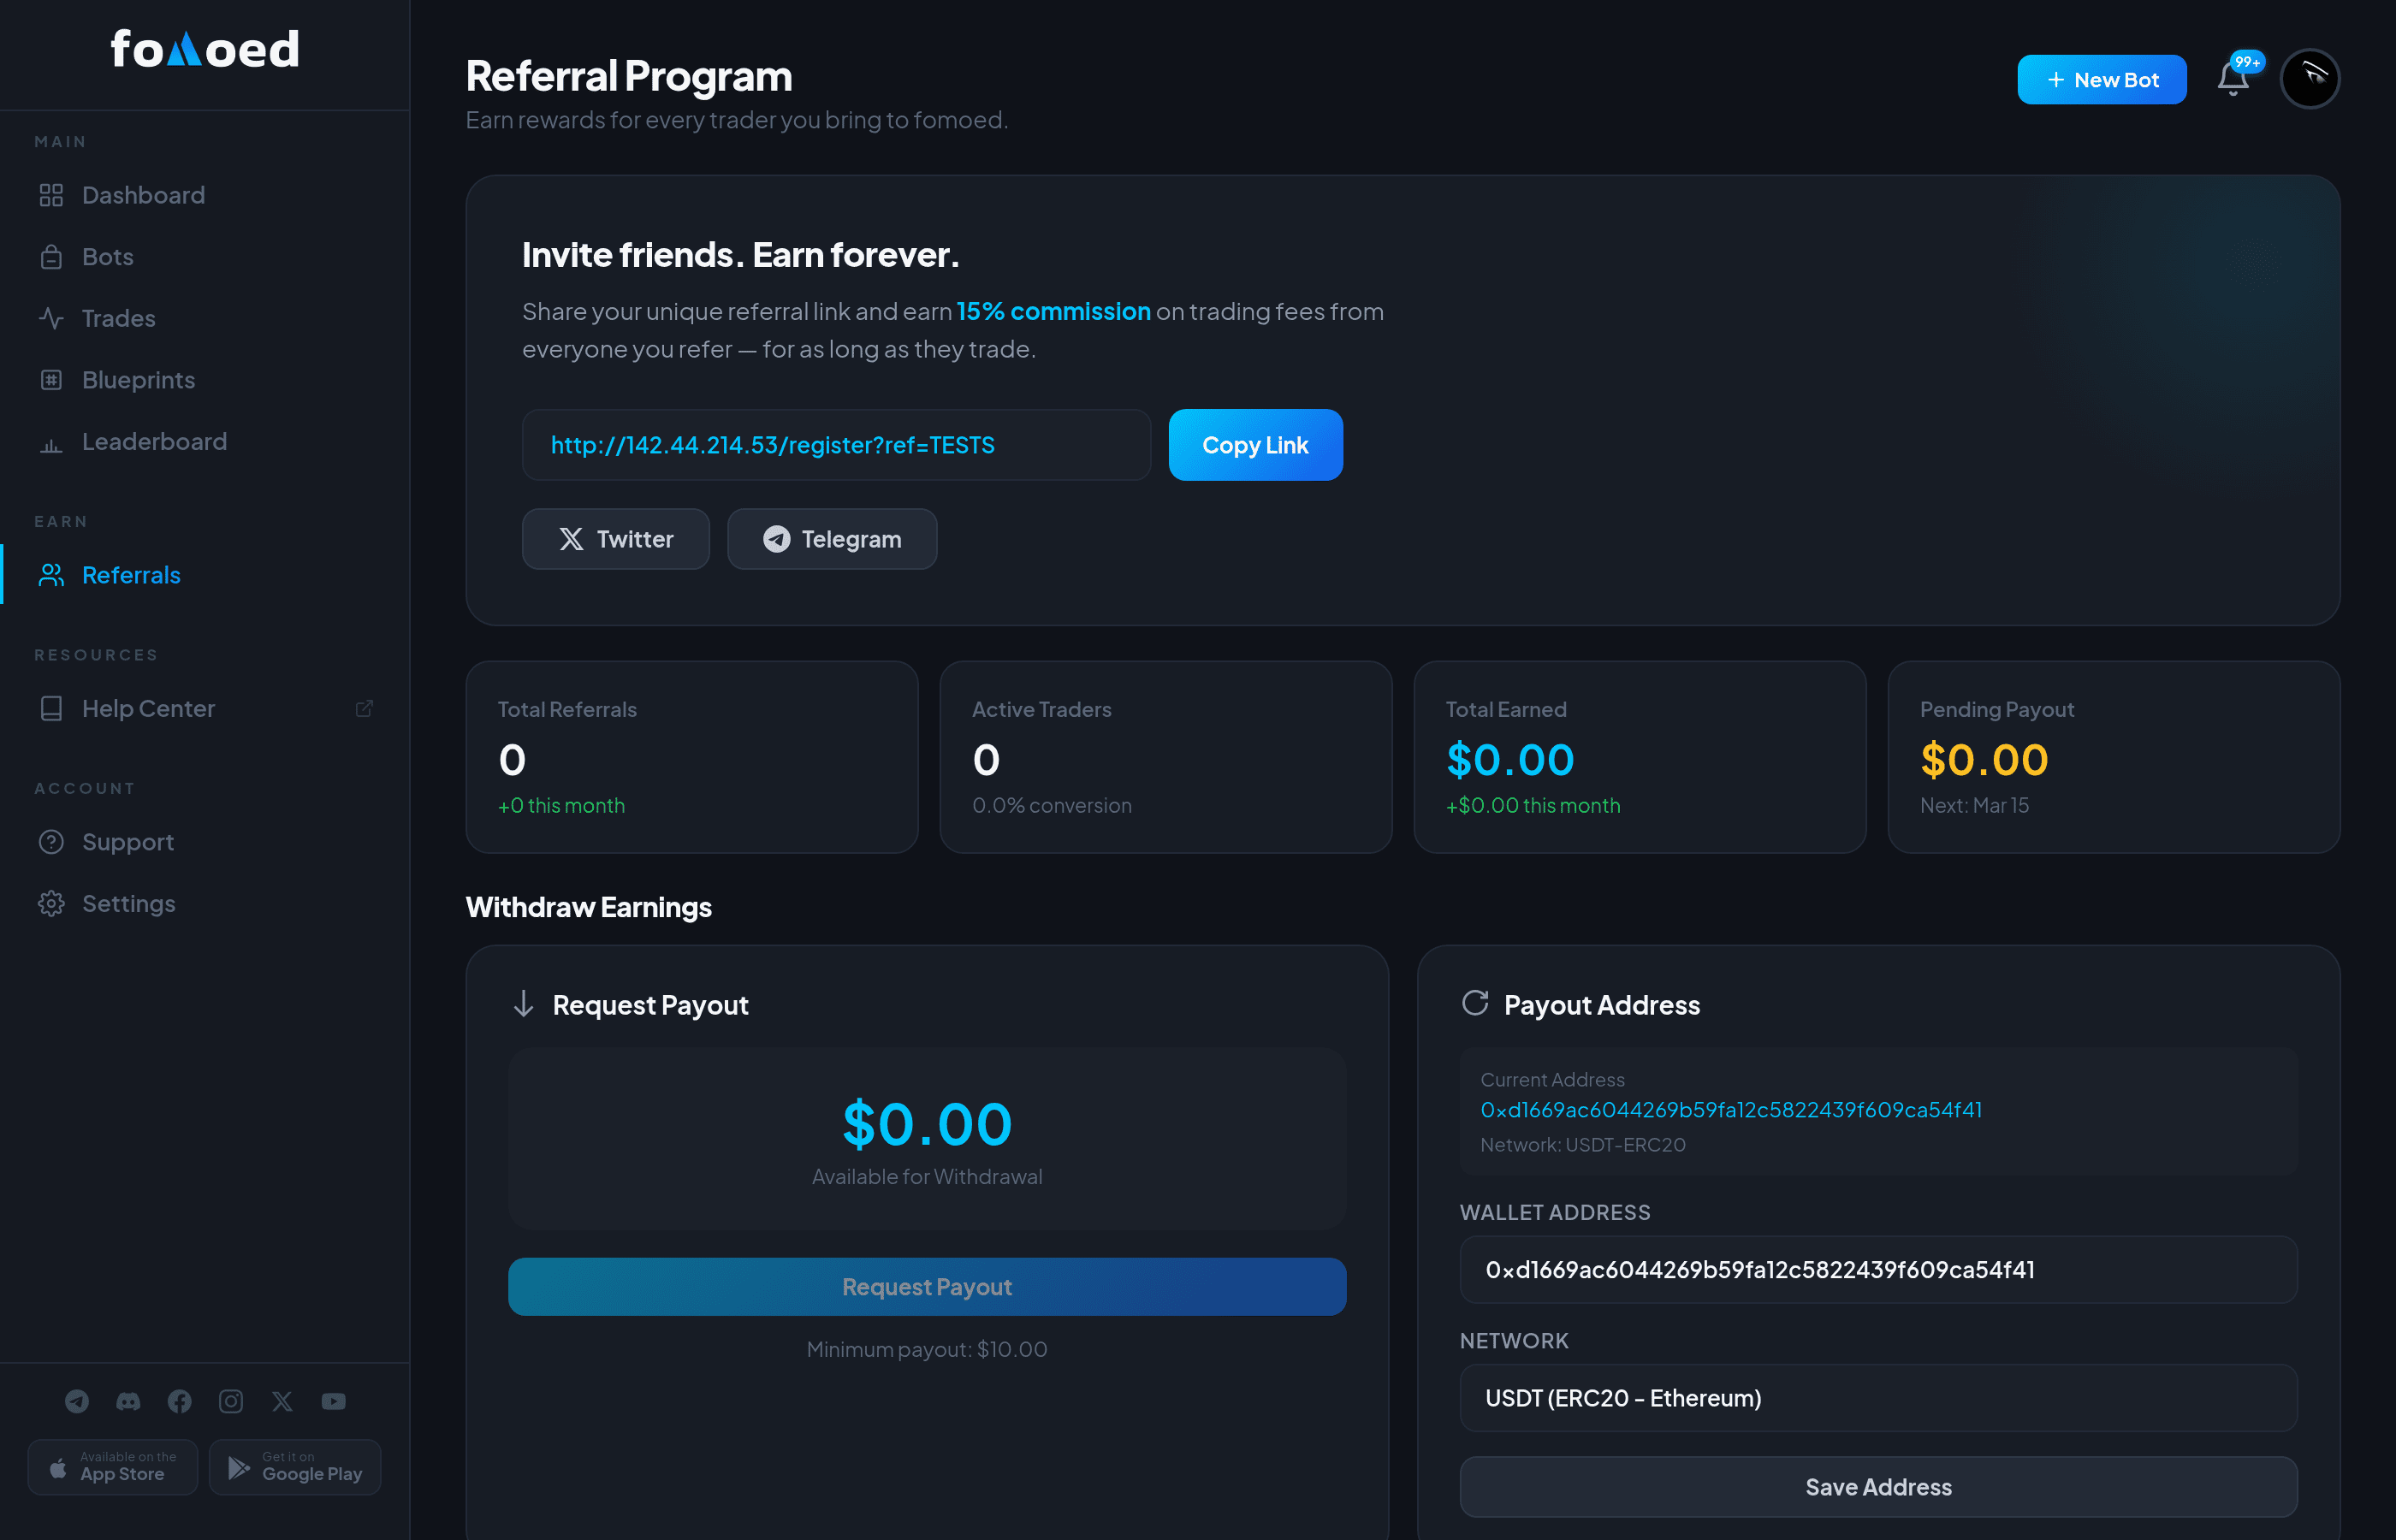Click Help Center external-link icon
The height and width of the screenshot is (1540, 2396).
point(364,708)
